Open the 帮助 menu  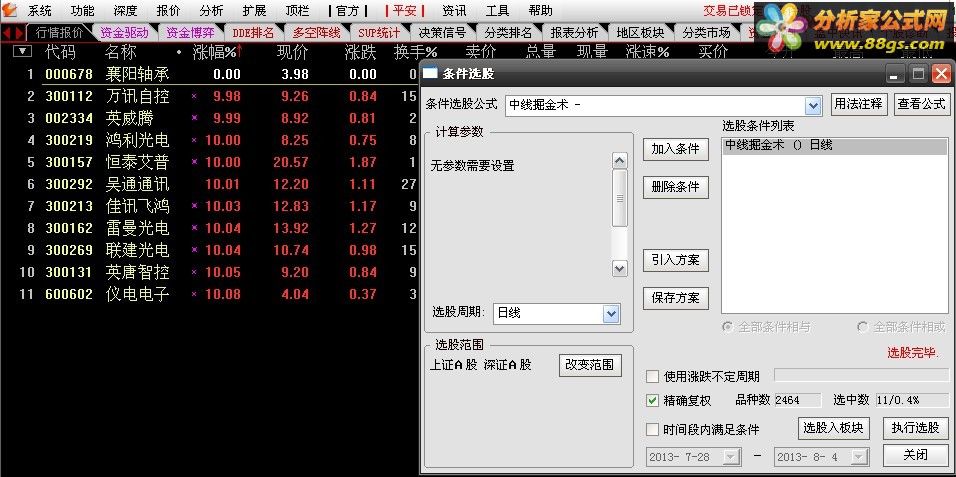pyautogui.click(x=541, y=10)
